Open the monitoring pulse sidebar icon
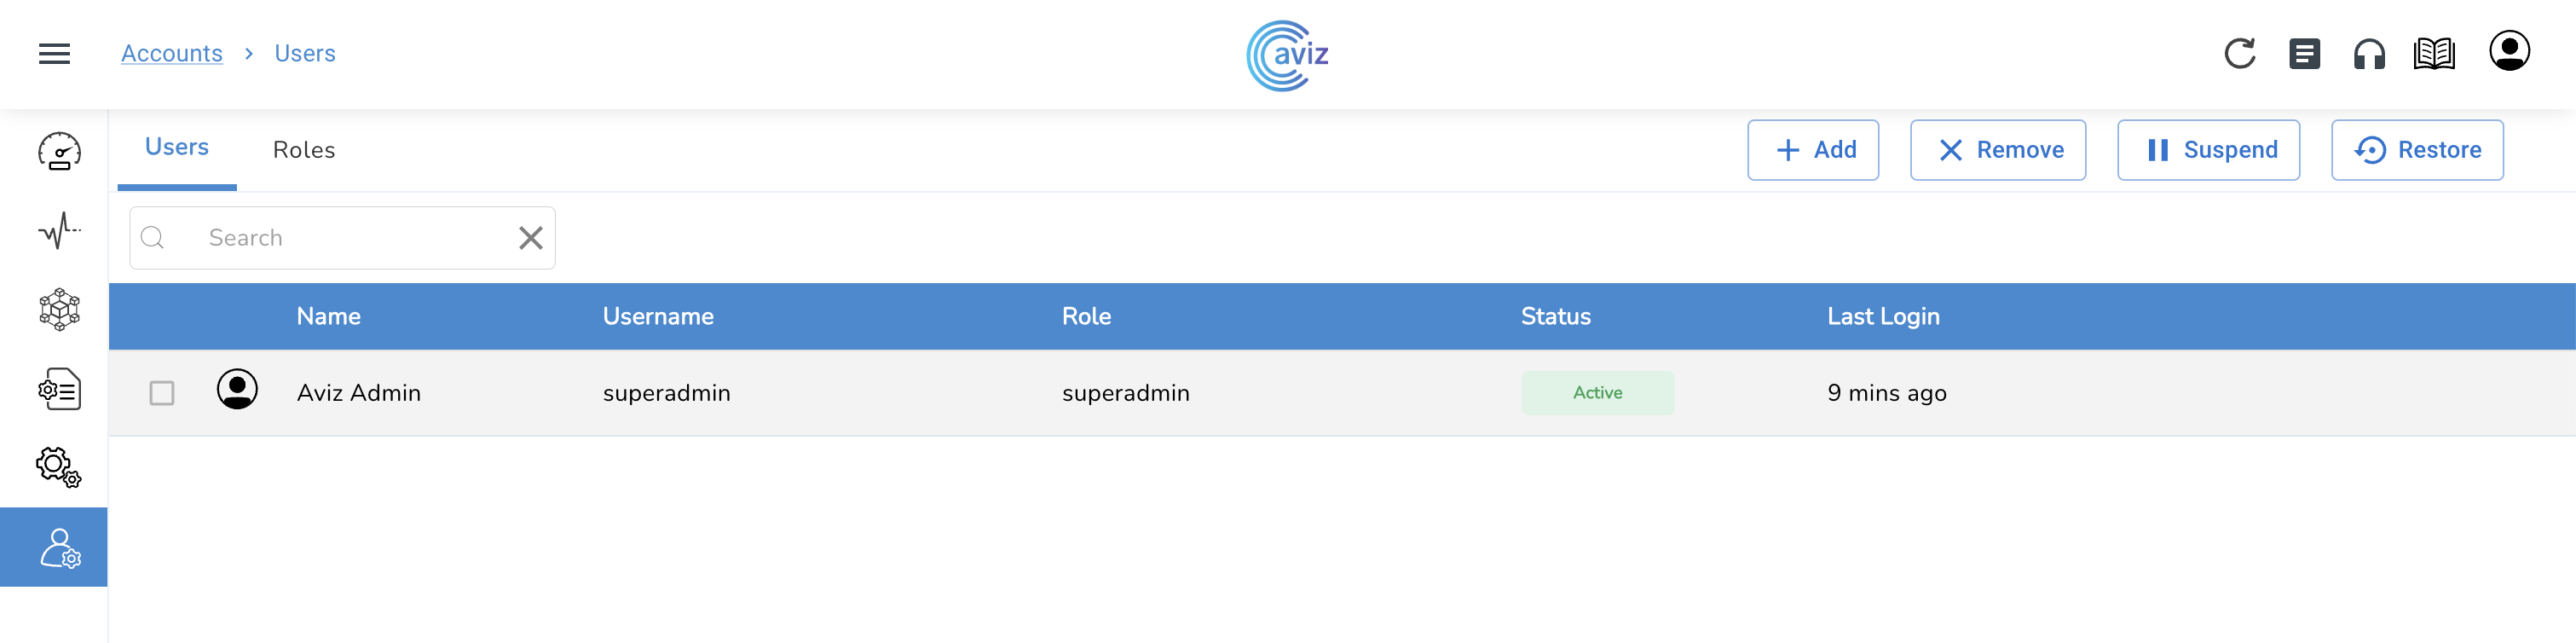The height and width of the screenshot is (643, 2576). [59, 231]
